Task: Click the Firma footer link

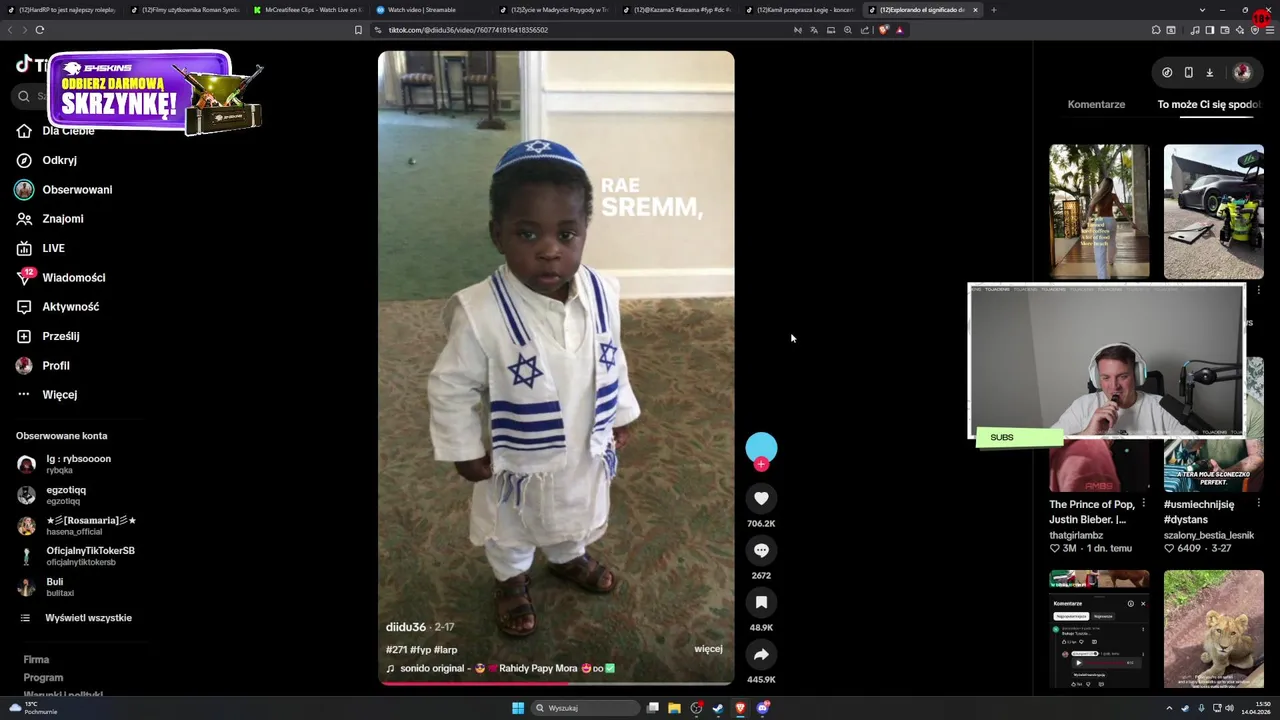Action: click(36, 660)
